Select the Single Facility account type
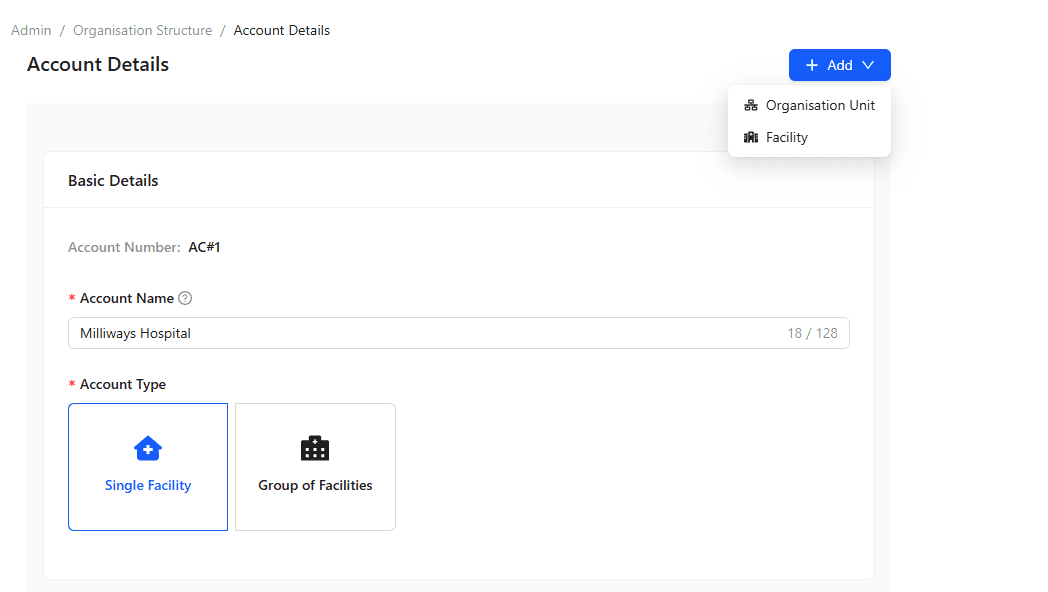The width and height of the screenshot is (1048, 592). [147, 467]
